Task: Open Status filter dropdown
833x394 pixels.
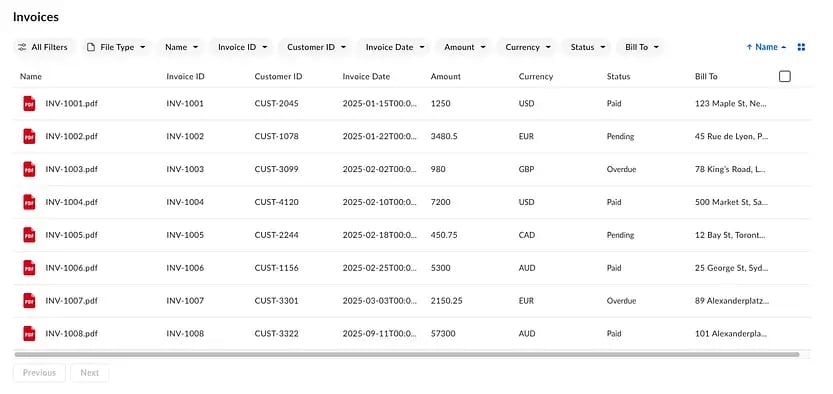Action: (x=587, y=47)
